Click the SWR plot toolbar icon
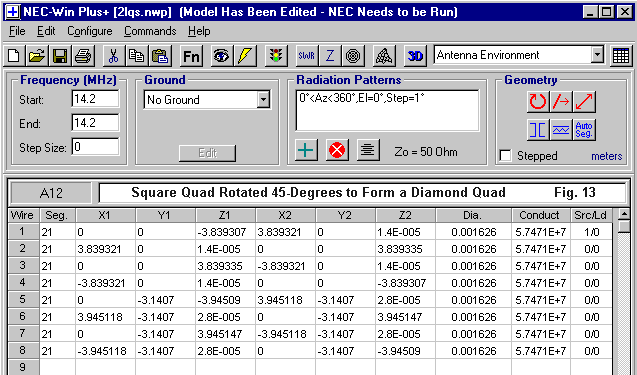This screenshot has height=375, width=637. point(306,56)
